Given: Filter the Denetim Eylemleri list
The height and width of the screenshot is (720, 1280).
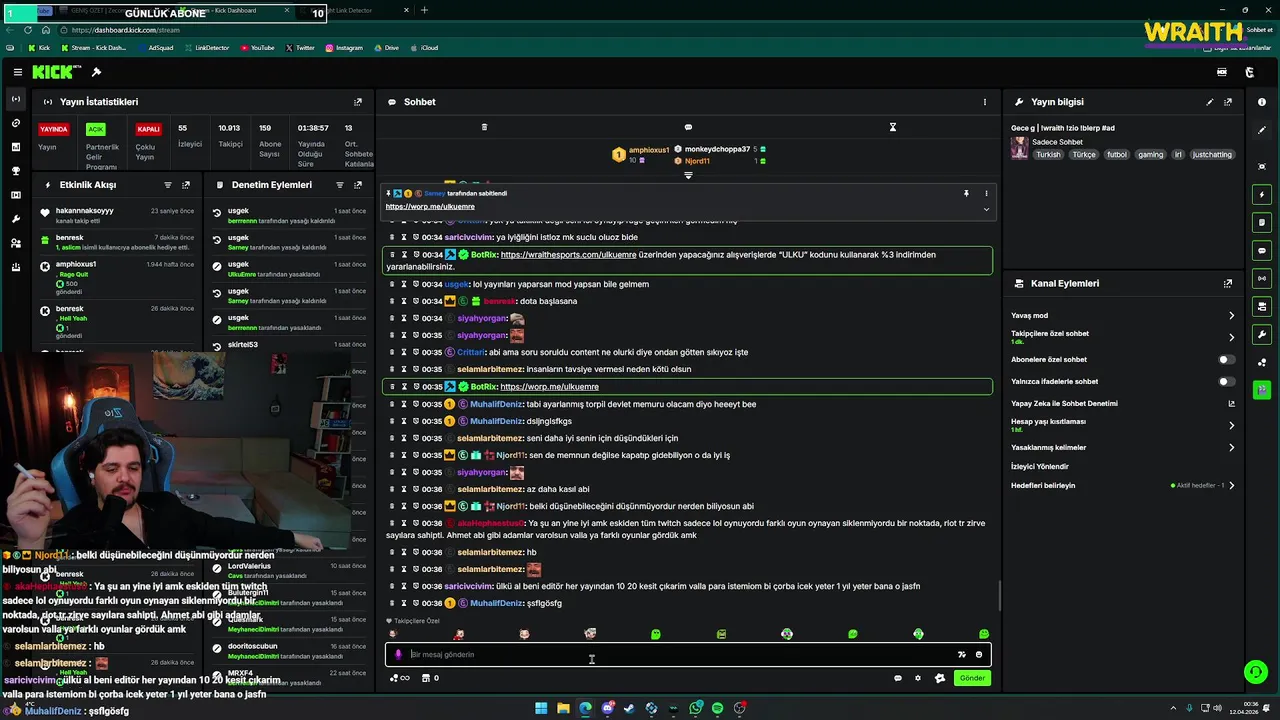Looking at the screenshot, I should coord(340,185).
